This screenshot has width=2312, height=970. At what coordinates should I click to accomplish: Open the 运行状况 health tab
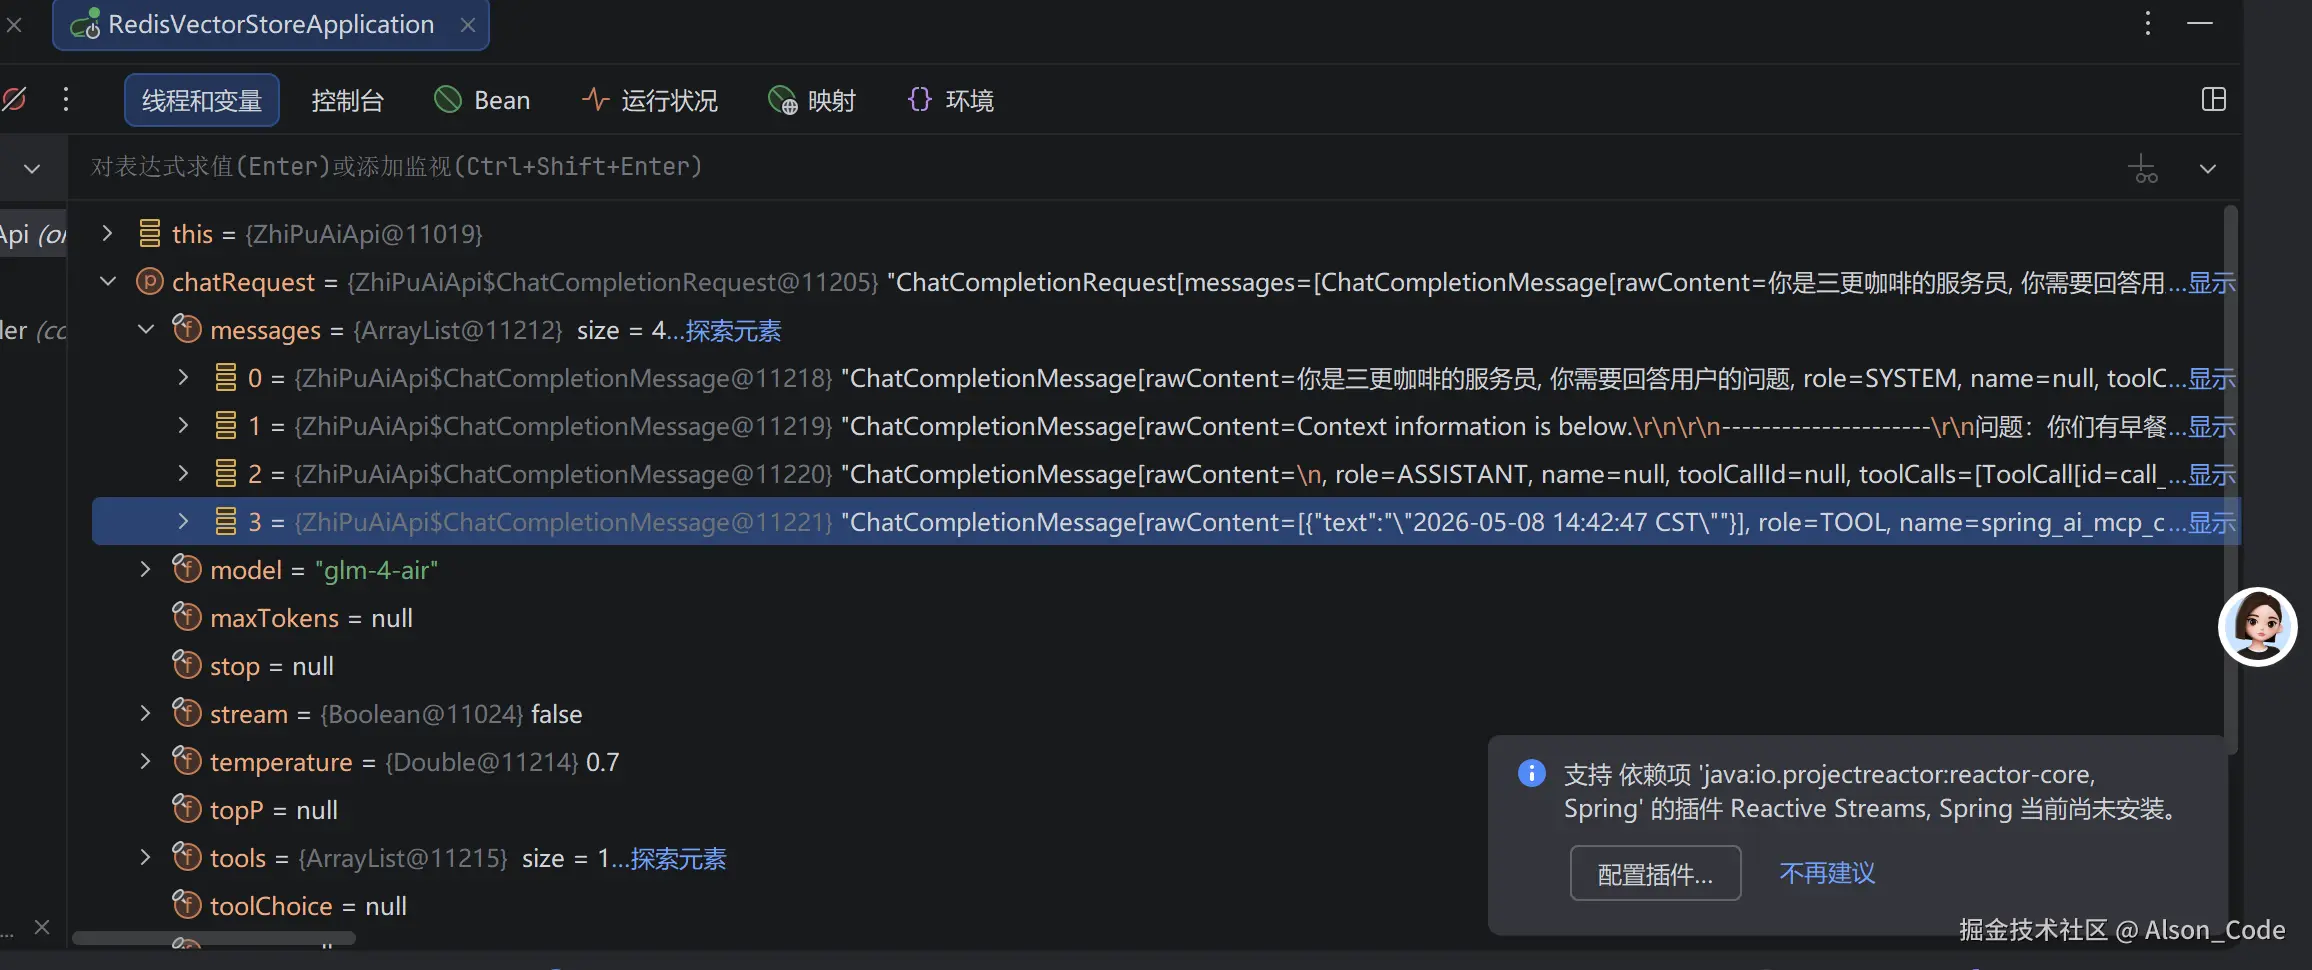click(x=650, y=100)
